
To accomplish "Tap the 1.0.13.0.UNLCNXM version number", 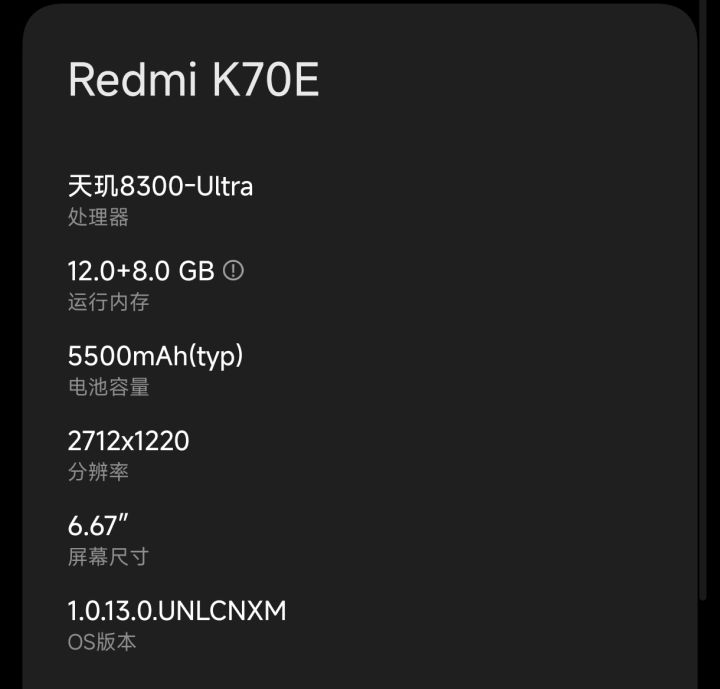I will (x=177, y=611).
